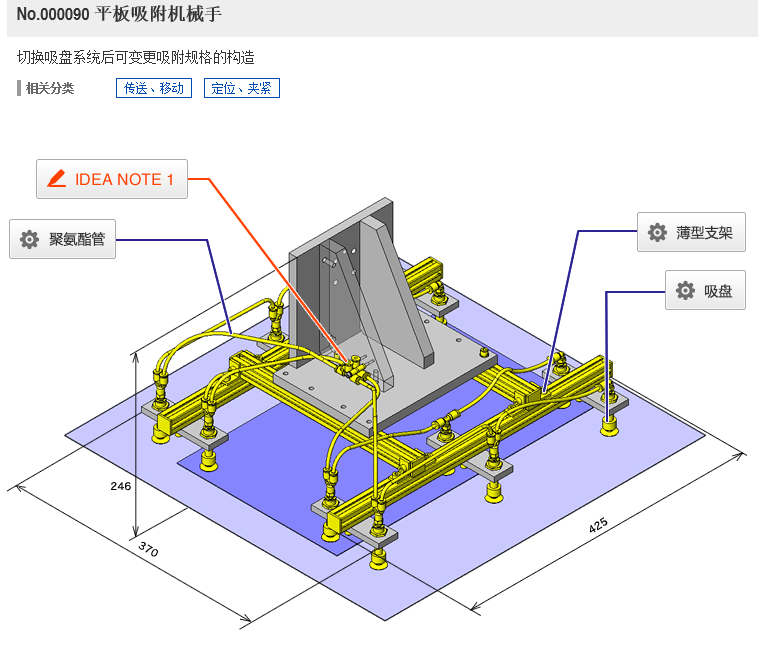
Task: Click the gear icon beside 吸盘
Action: pyautogui.click(x=685, y=290)
